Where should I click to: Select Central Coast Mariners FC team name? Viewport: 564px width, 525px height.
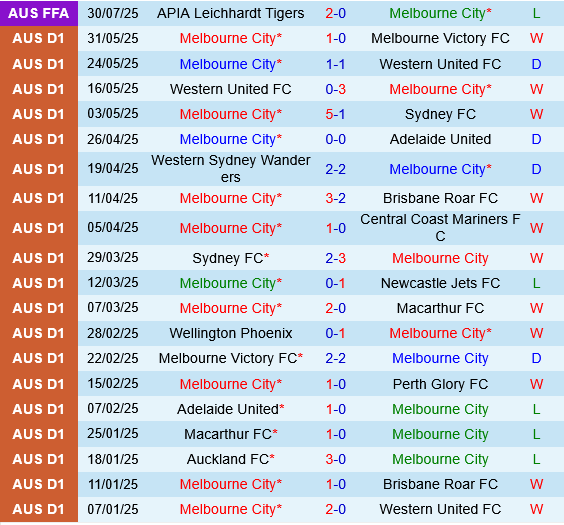click(440, 228)
